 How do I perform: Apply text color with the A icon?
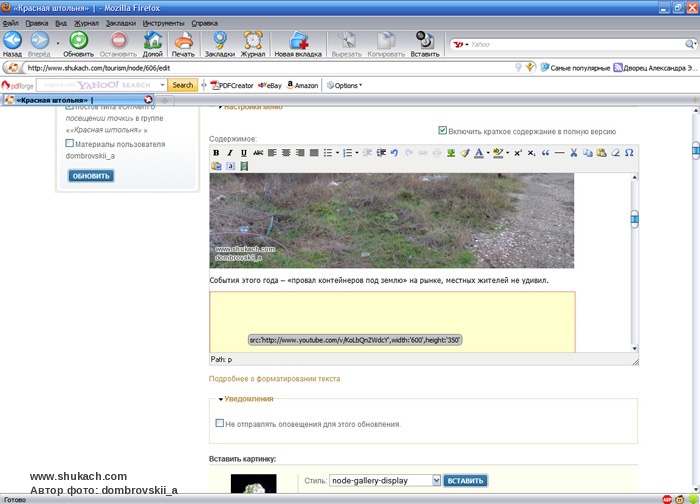[x=479, y=153]
